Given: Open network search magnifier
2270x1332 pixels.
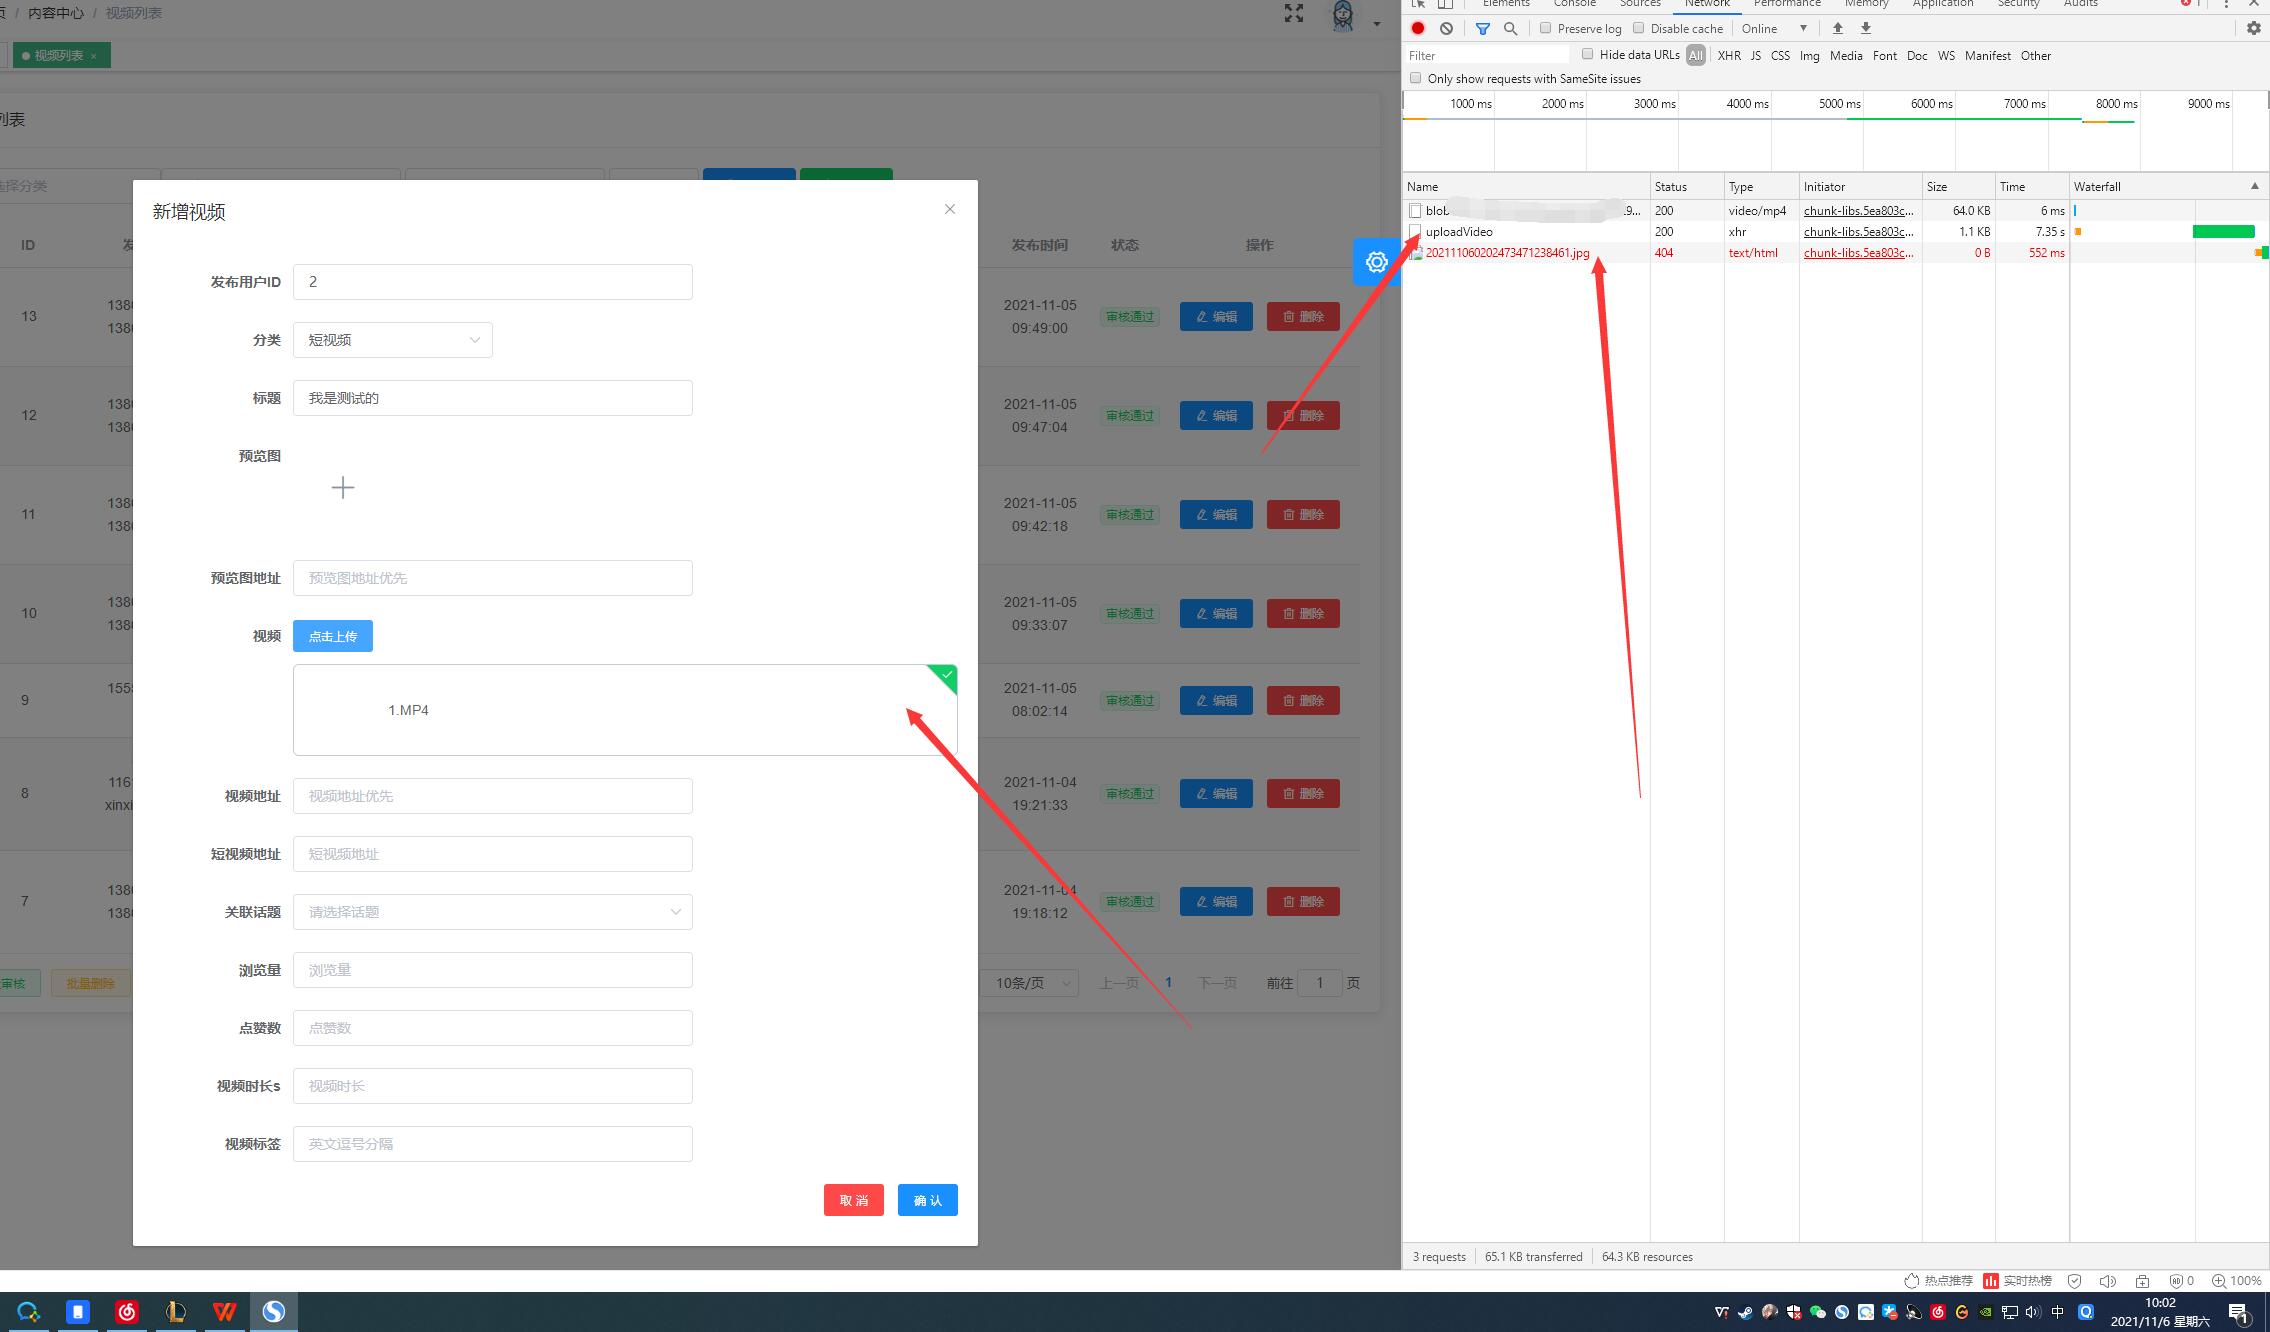Looking at the screenshot, I should click(x=1510, y=28).
